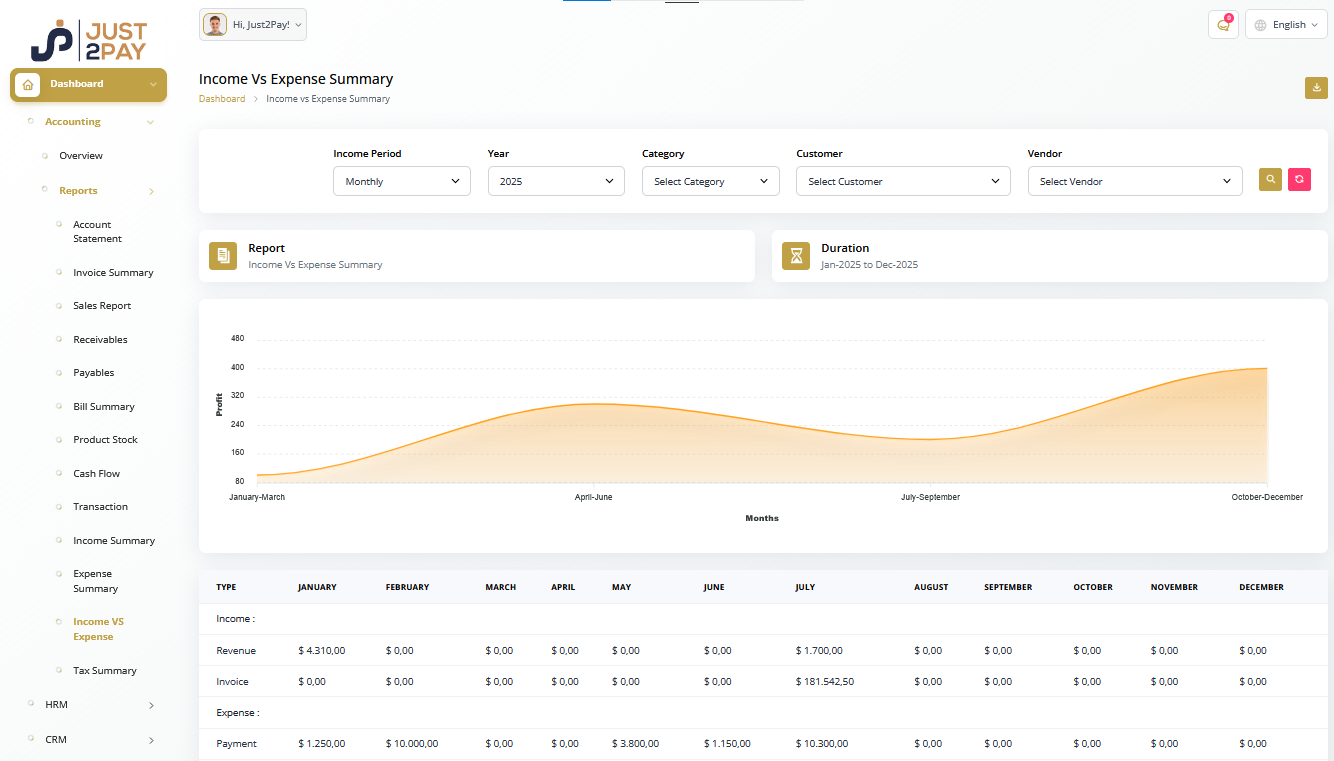This screenshot has width=1334, height=761.
Task: Open the Hi, Just2Pay! user profile menu
Action: (x=253, y=25)
